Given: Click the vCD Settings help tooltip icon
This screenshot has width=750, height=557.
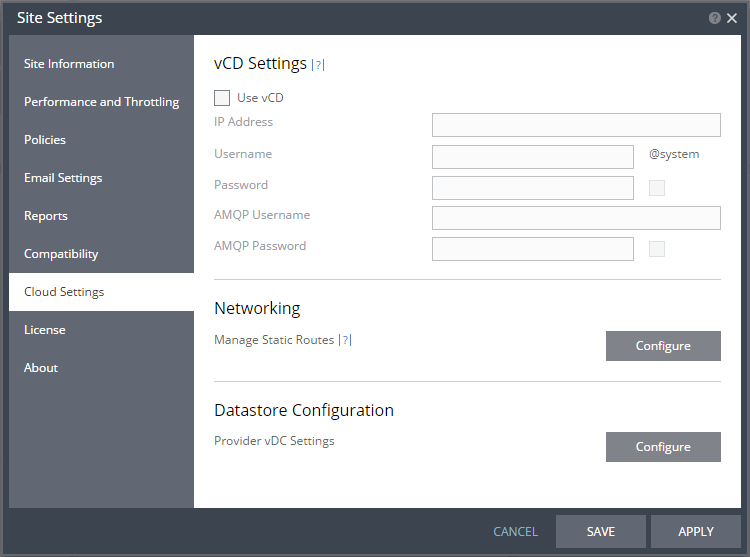Looking at the screenshot, I should coord(318,65).
